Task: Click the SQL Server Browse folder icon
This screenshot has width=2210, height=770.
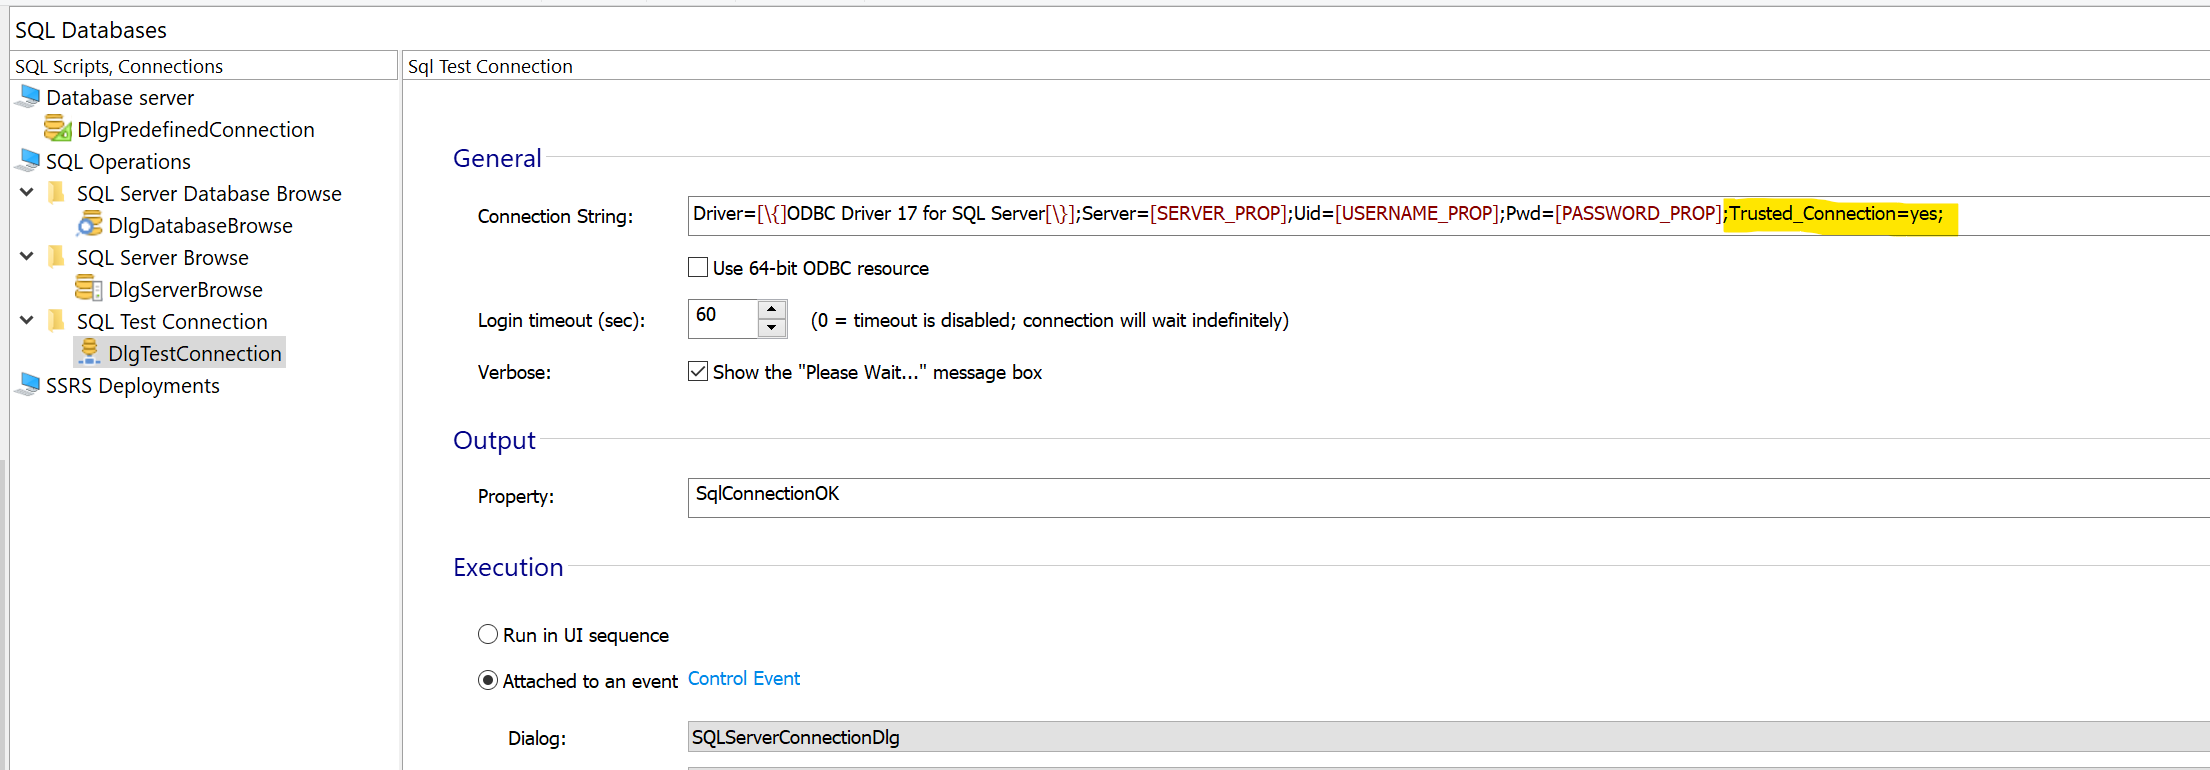Action: 57,257
